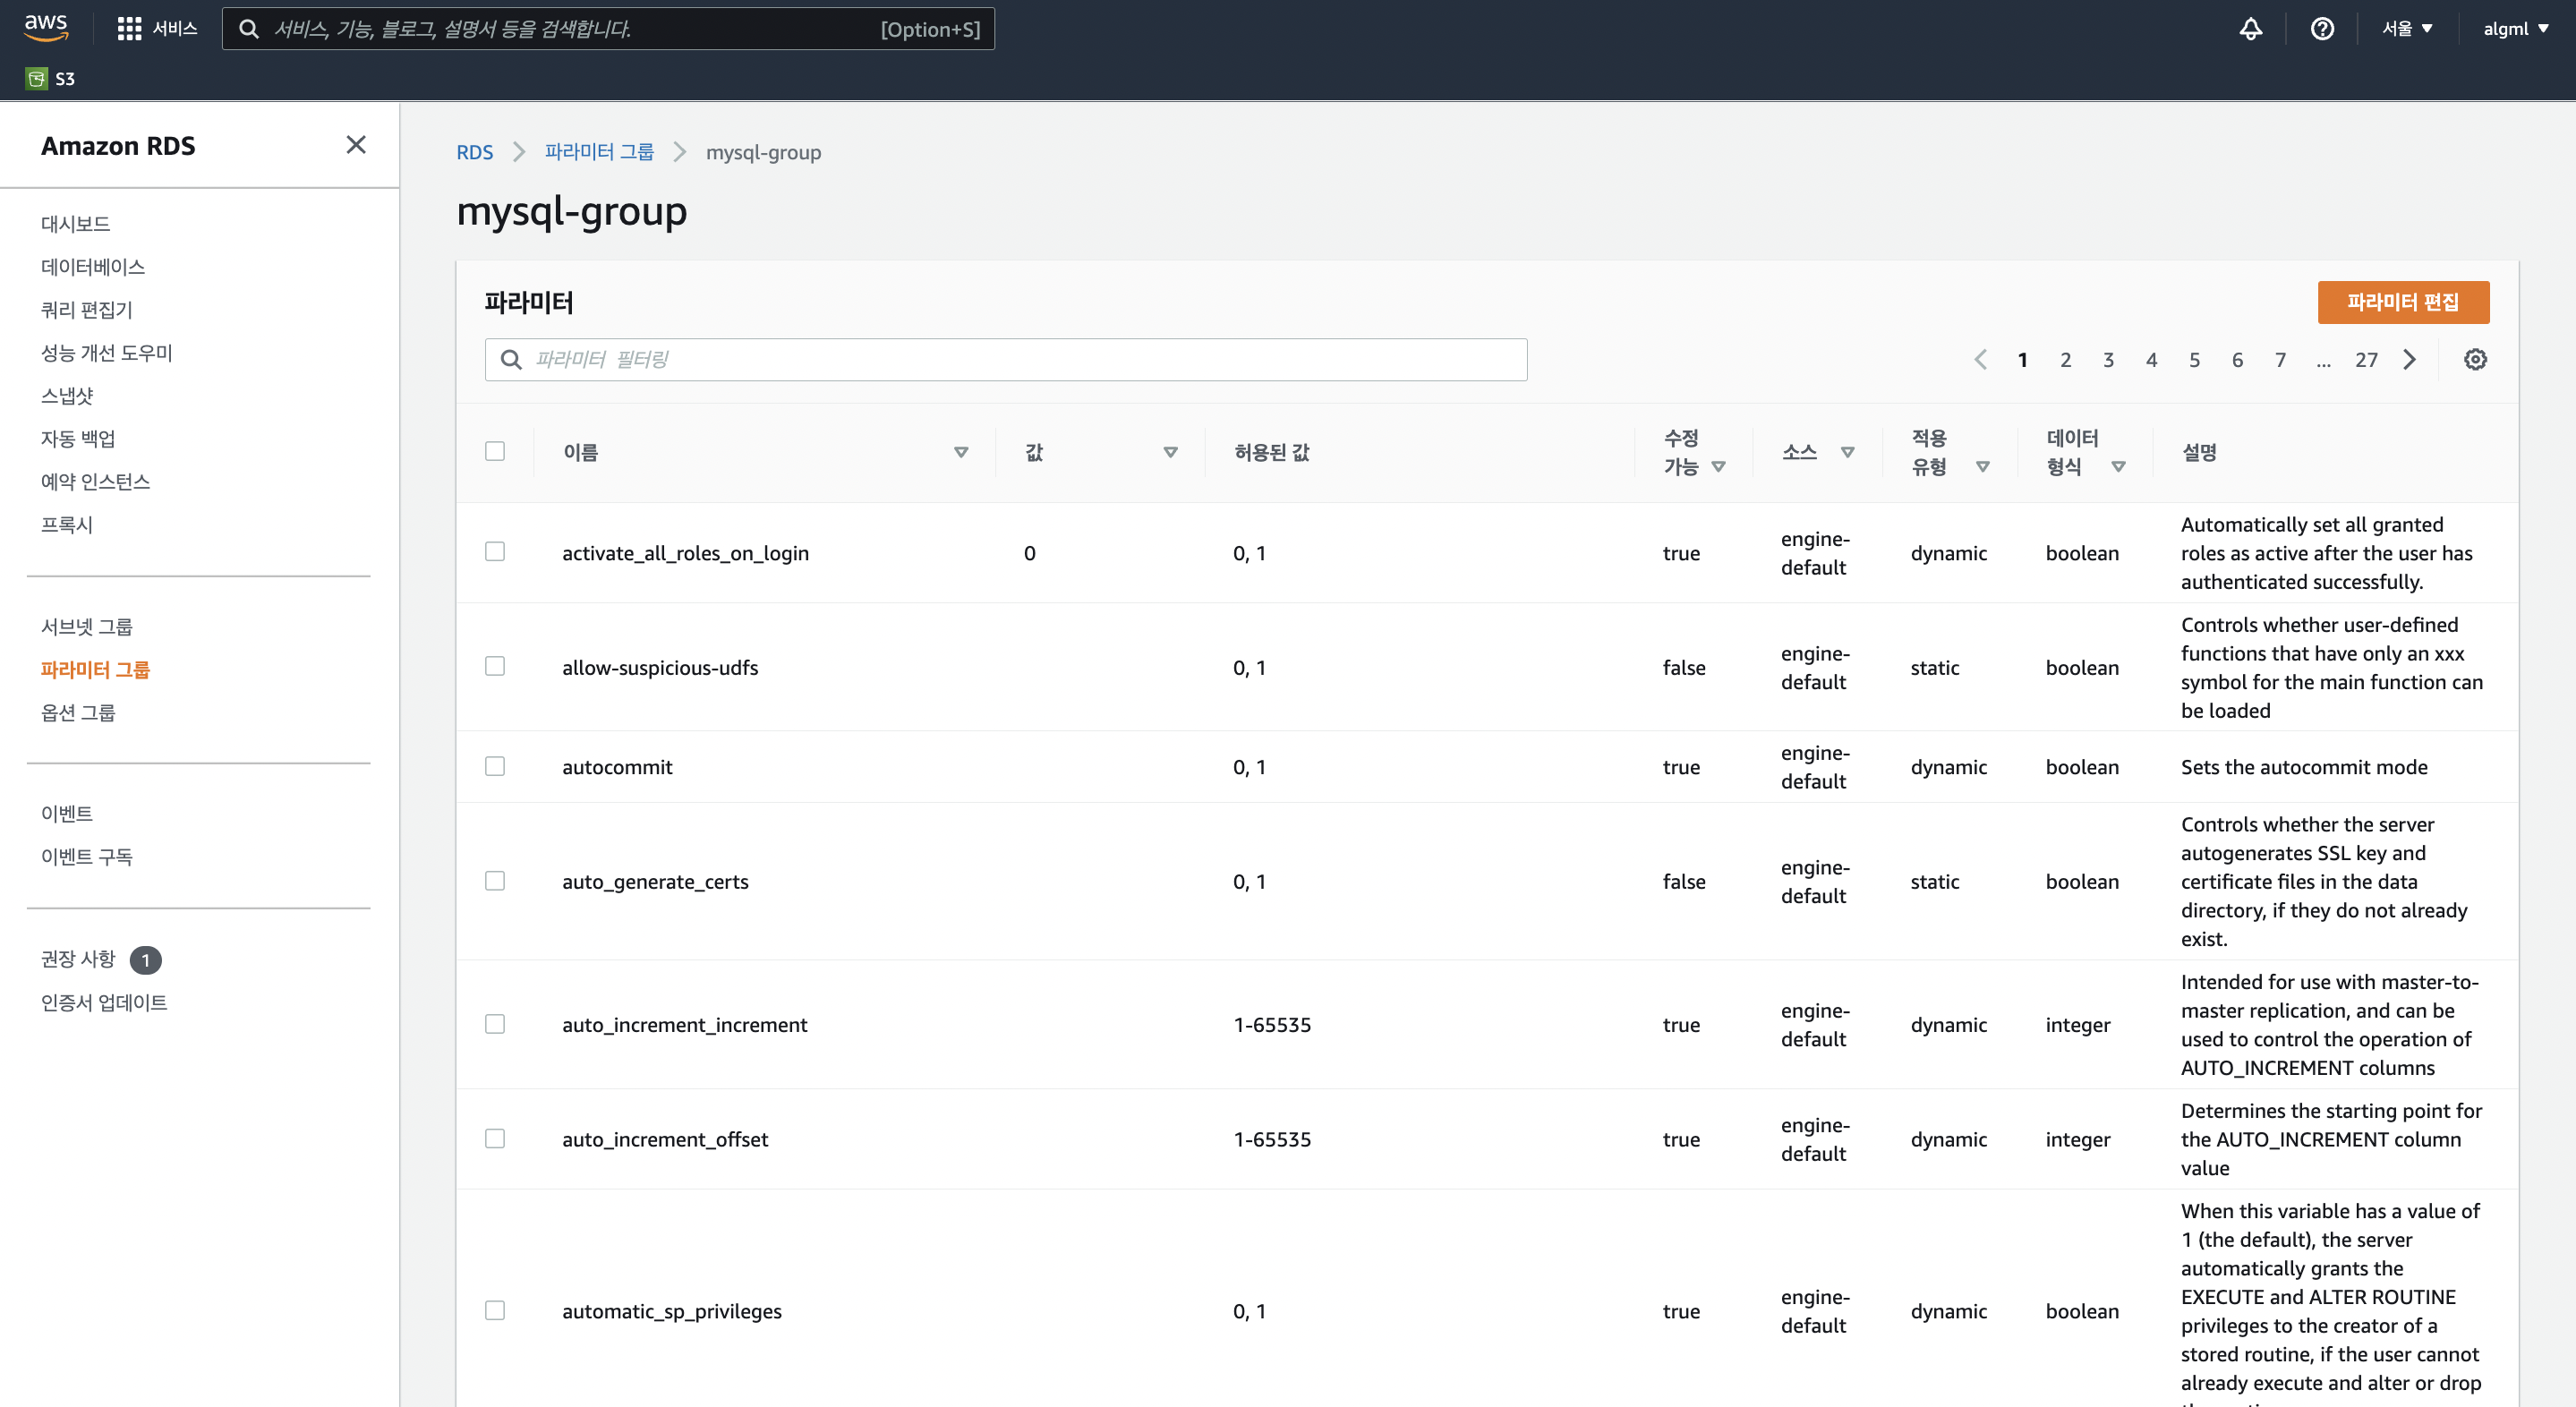Open 예약 인스턴스 in sidebar
Screen dimensions: 2576x1407
pyautogui.click(x=95, y=482)
